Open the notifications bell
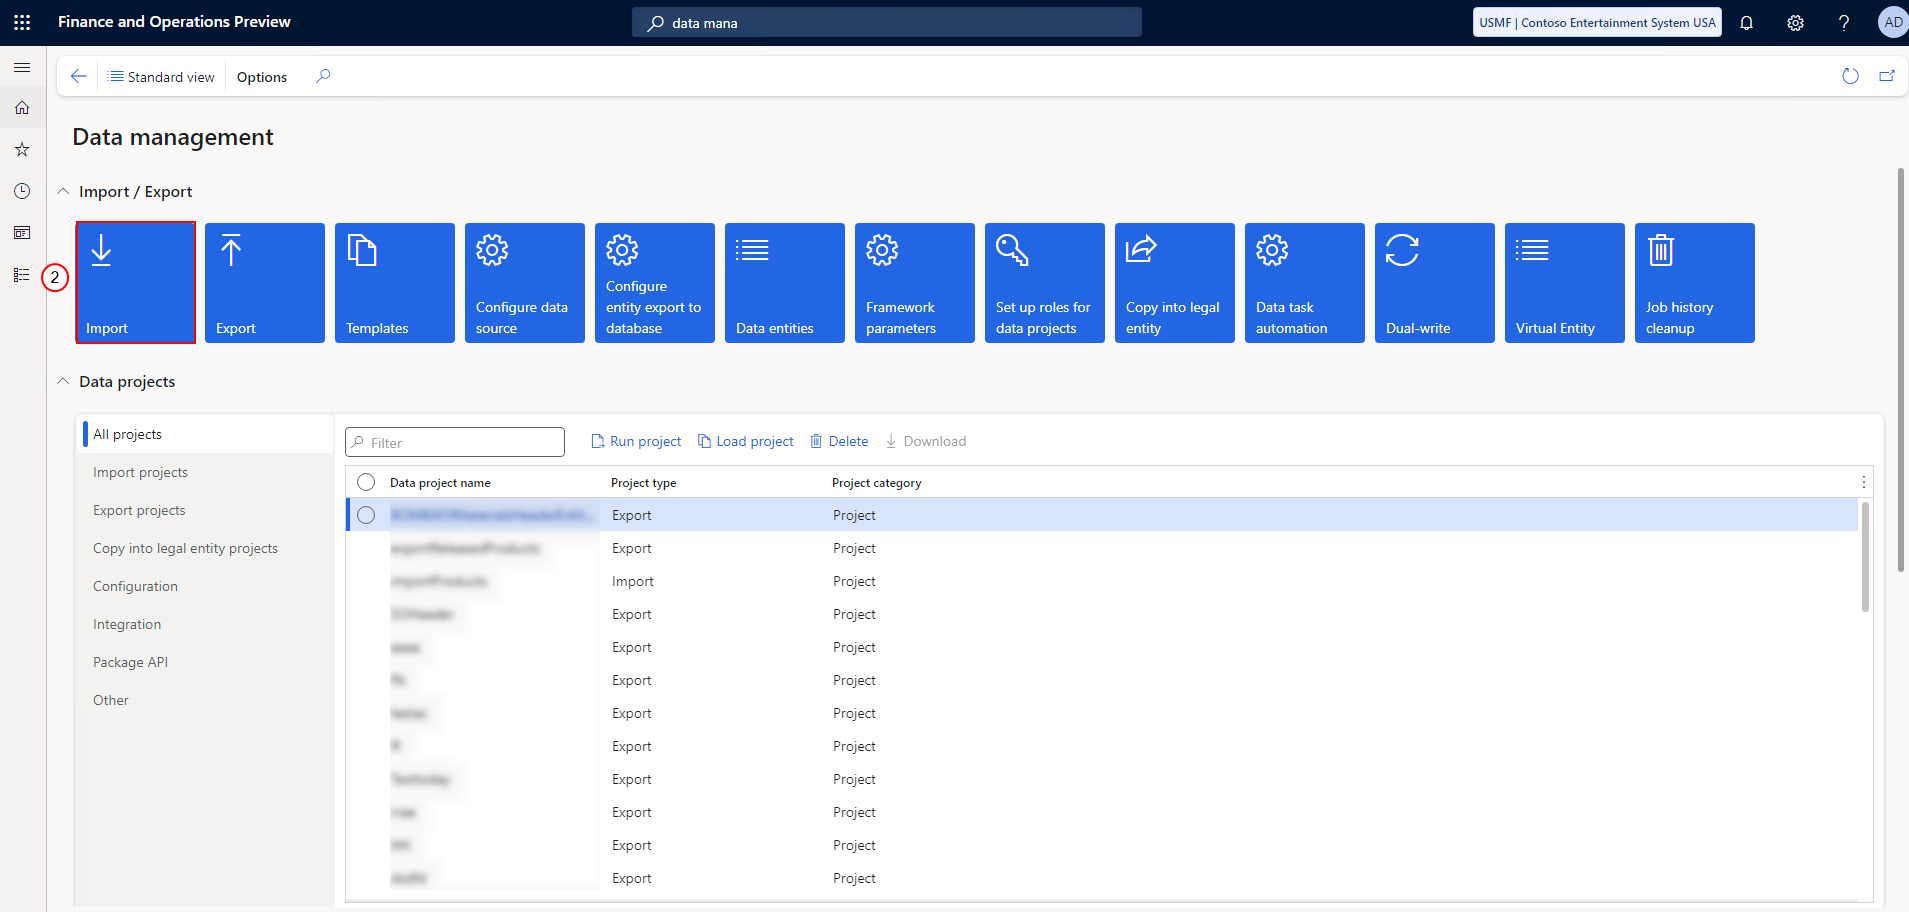Screen dimensions: 1909x912 coord(1746,22)
